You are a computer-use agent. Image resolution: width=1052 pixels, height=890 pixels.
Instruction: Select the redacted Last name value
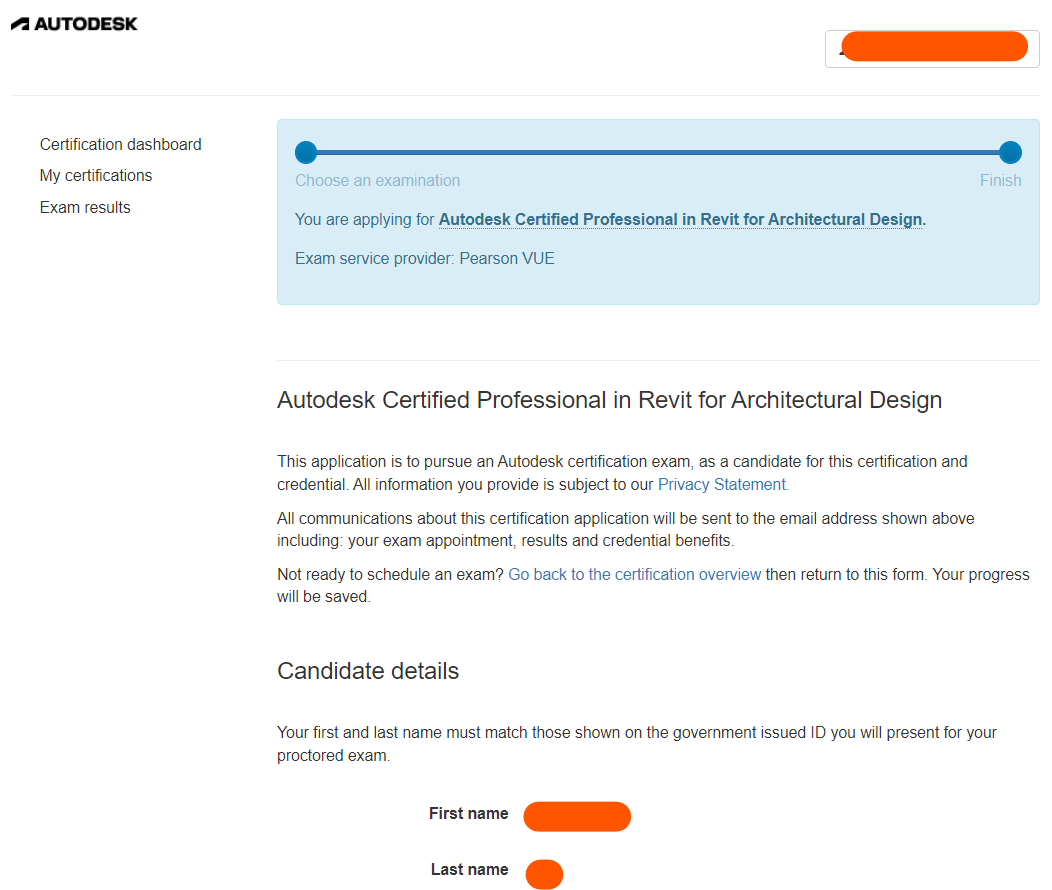[x=544, y=874]
